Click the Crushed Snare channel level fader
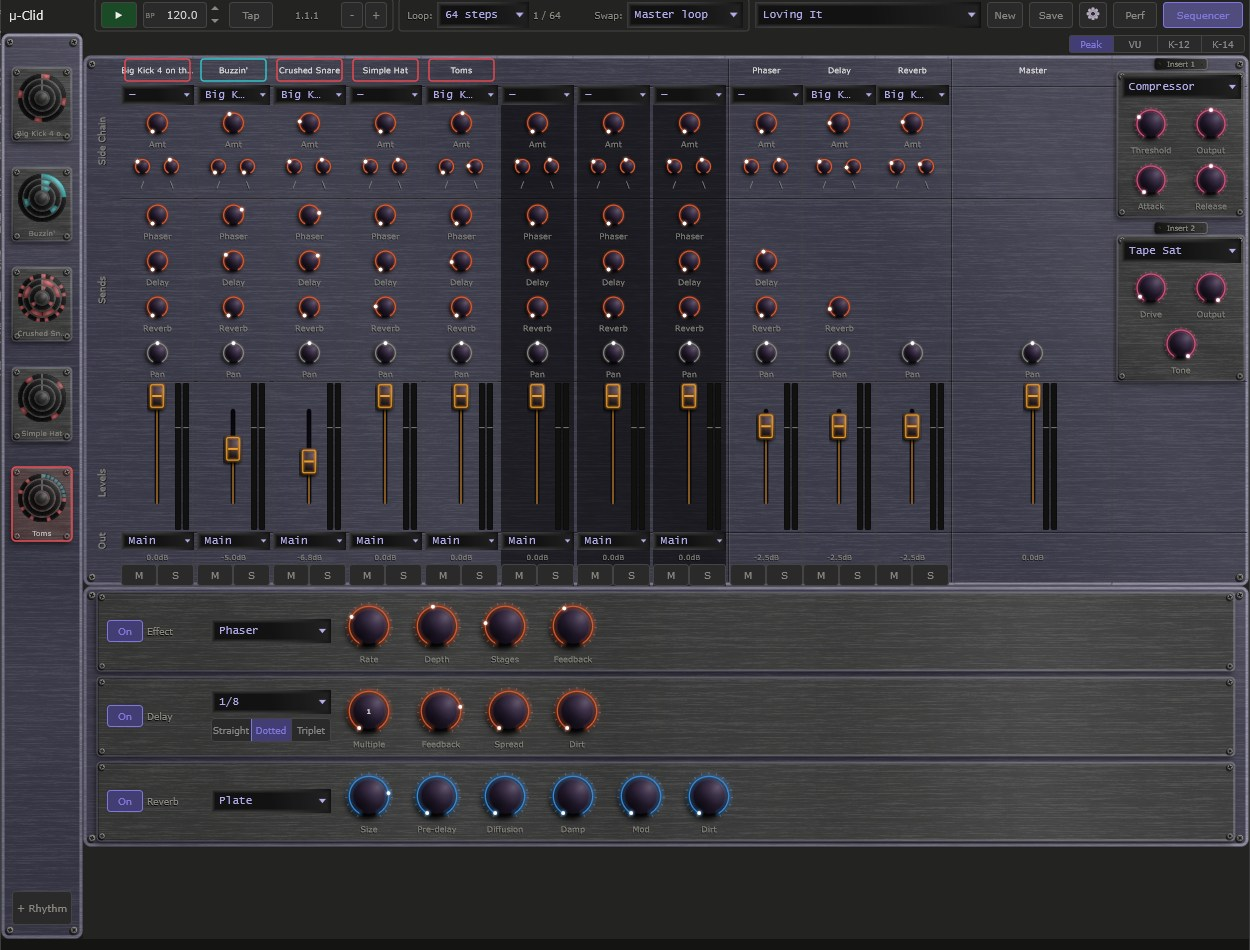 pos(309,461)
